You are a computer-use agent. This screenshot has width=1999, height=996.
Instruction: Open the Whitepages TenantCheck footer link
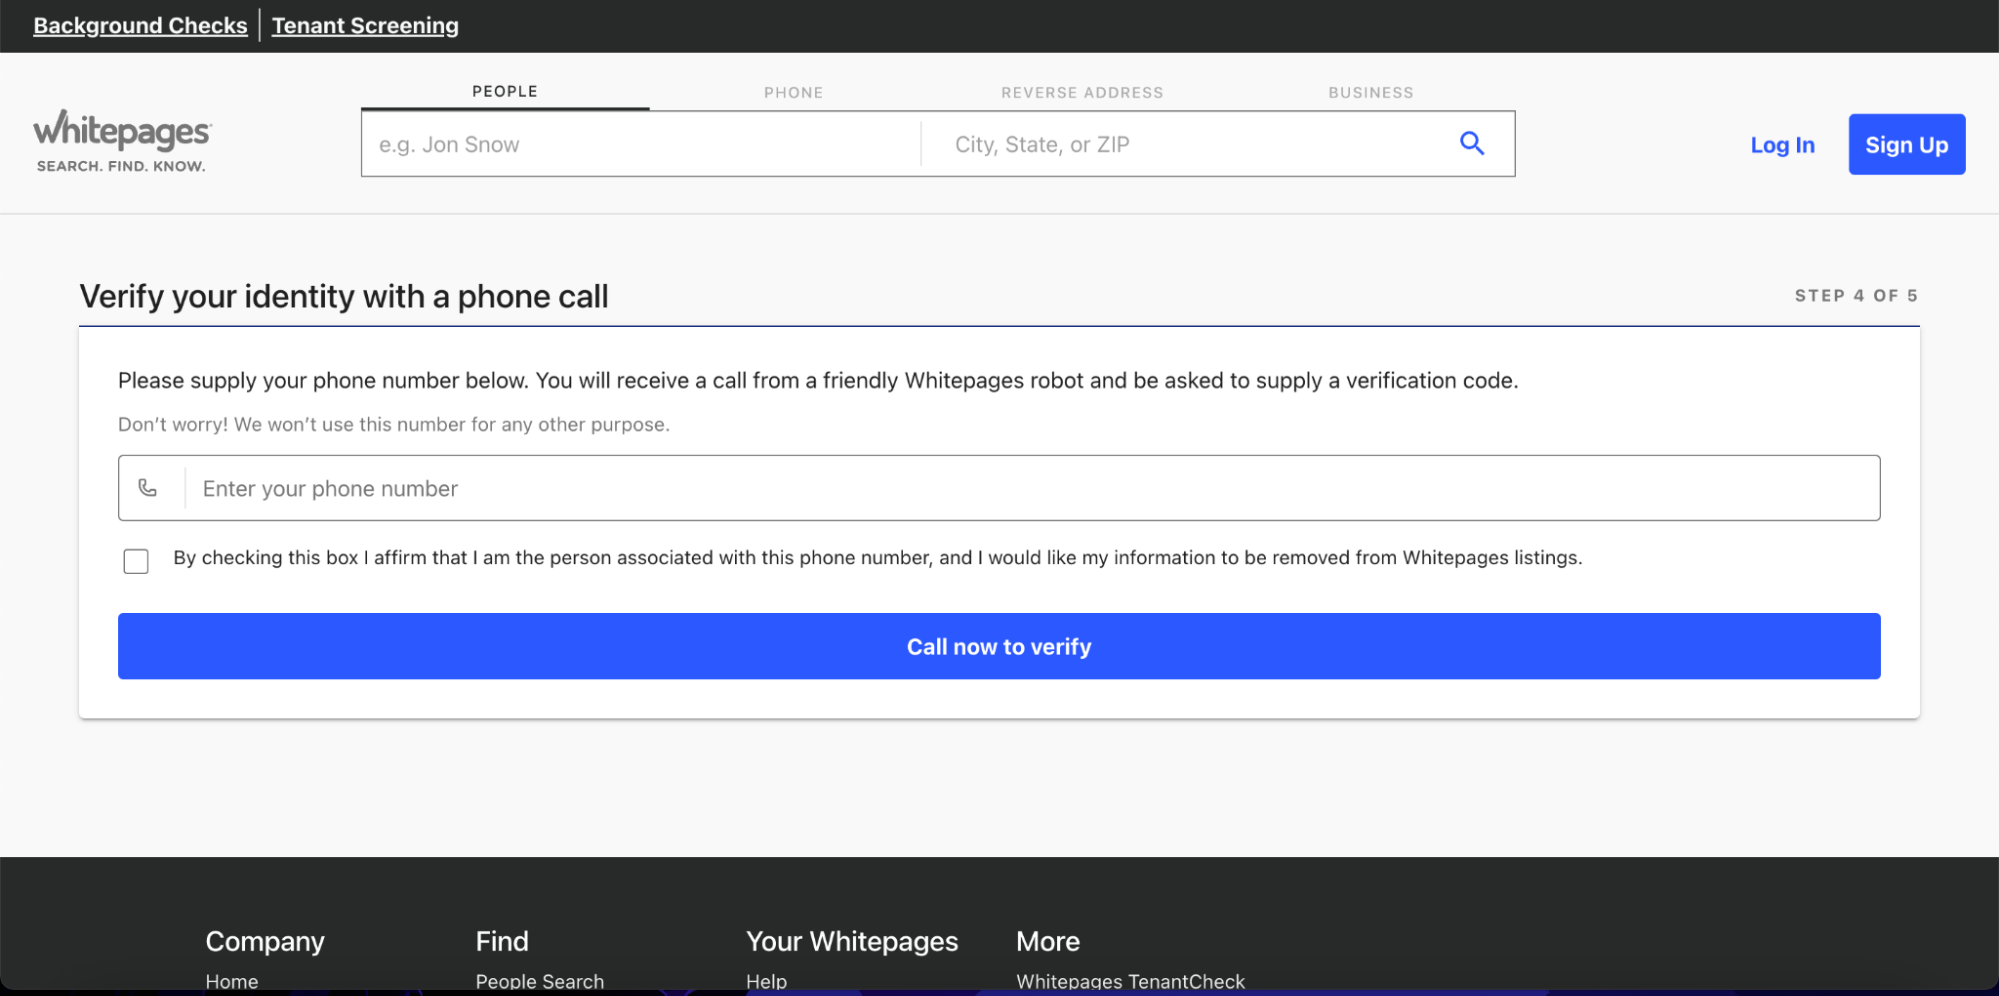(x=1130, y=981)
